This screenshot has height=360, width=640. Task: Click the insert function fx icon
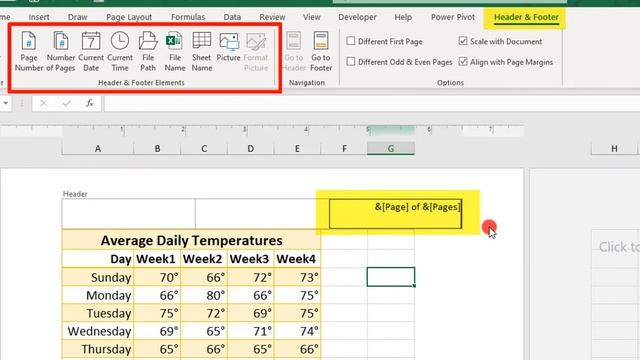pyautogui.click(x=90, y=103)
